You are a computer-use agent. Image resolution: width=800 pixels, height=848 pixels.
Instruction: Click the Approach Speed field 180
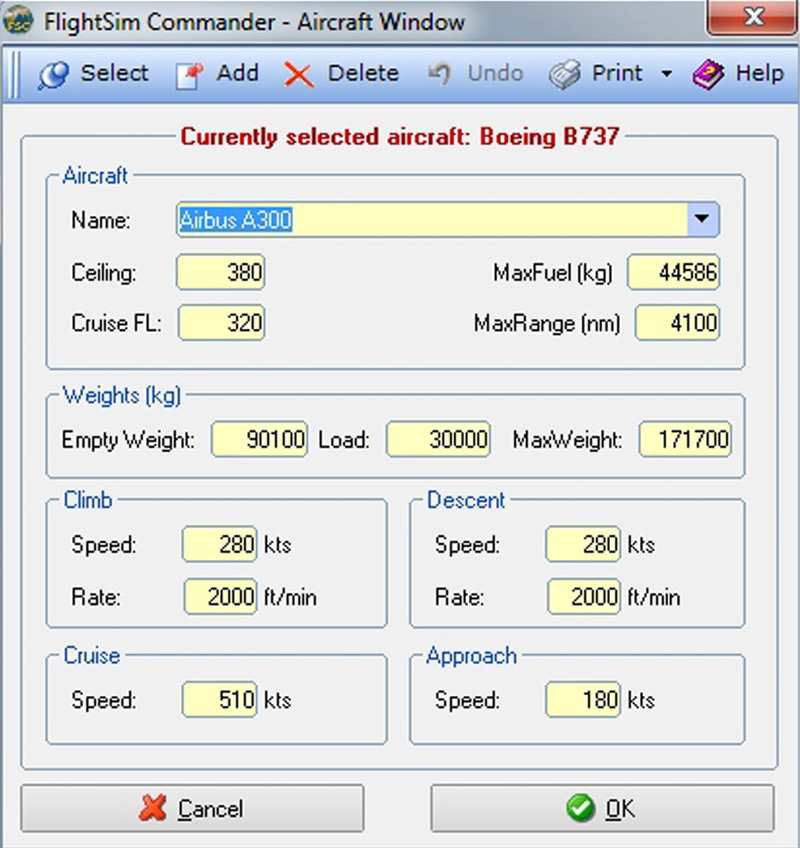coord(583,700)
